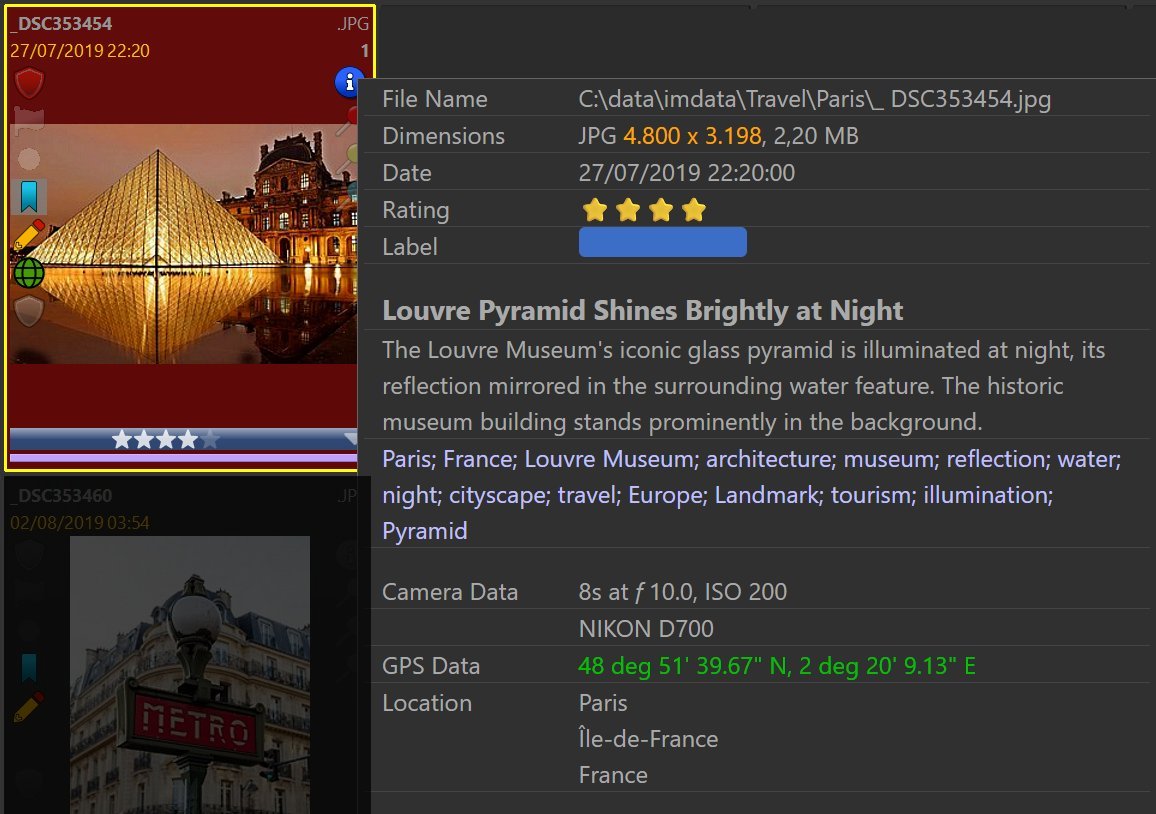1156x814 pixels.
Task: Click the description starting 'The Louvre Museum's iconic'
Action: coord(743,386)
